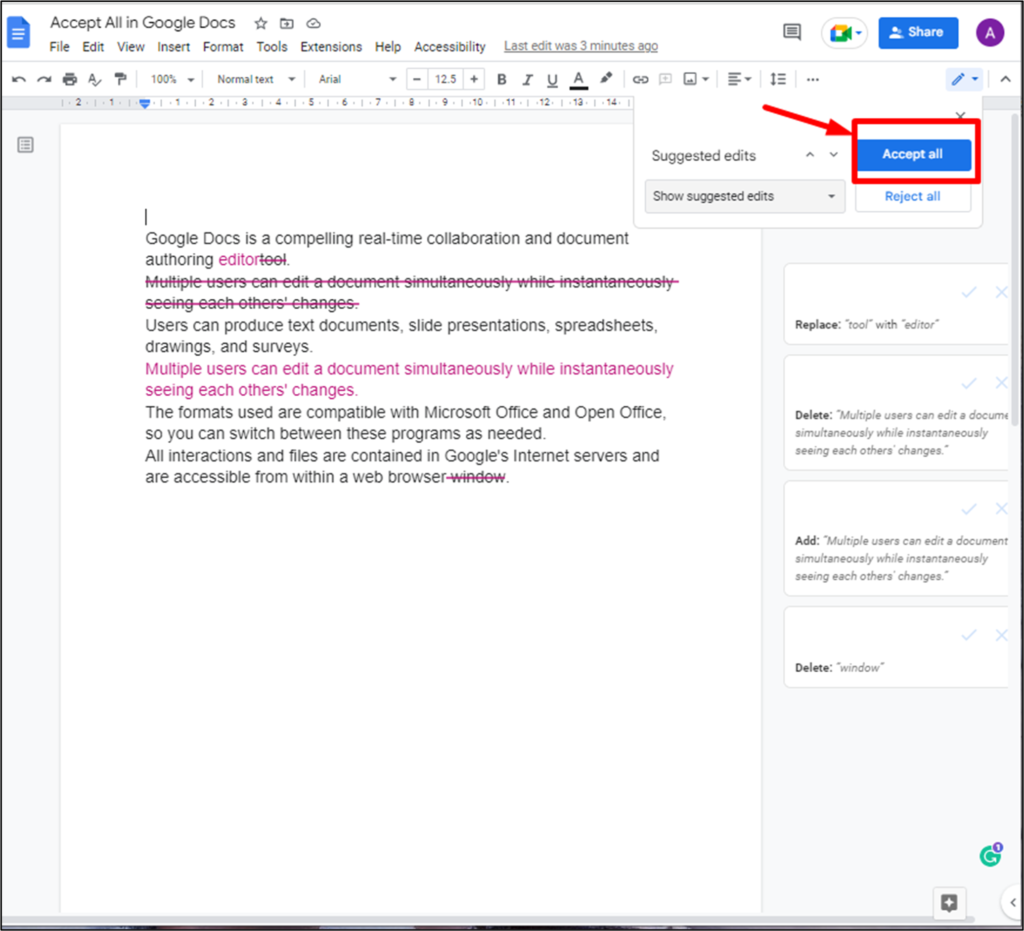Open the Edit menu
Image resolution: width=1024 pixels, height=931 pixels.
[x=93, y=47]
